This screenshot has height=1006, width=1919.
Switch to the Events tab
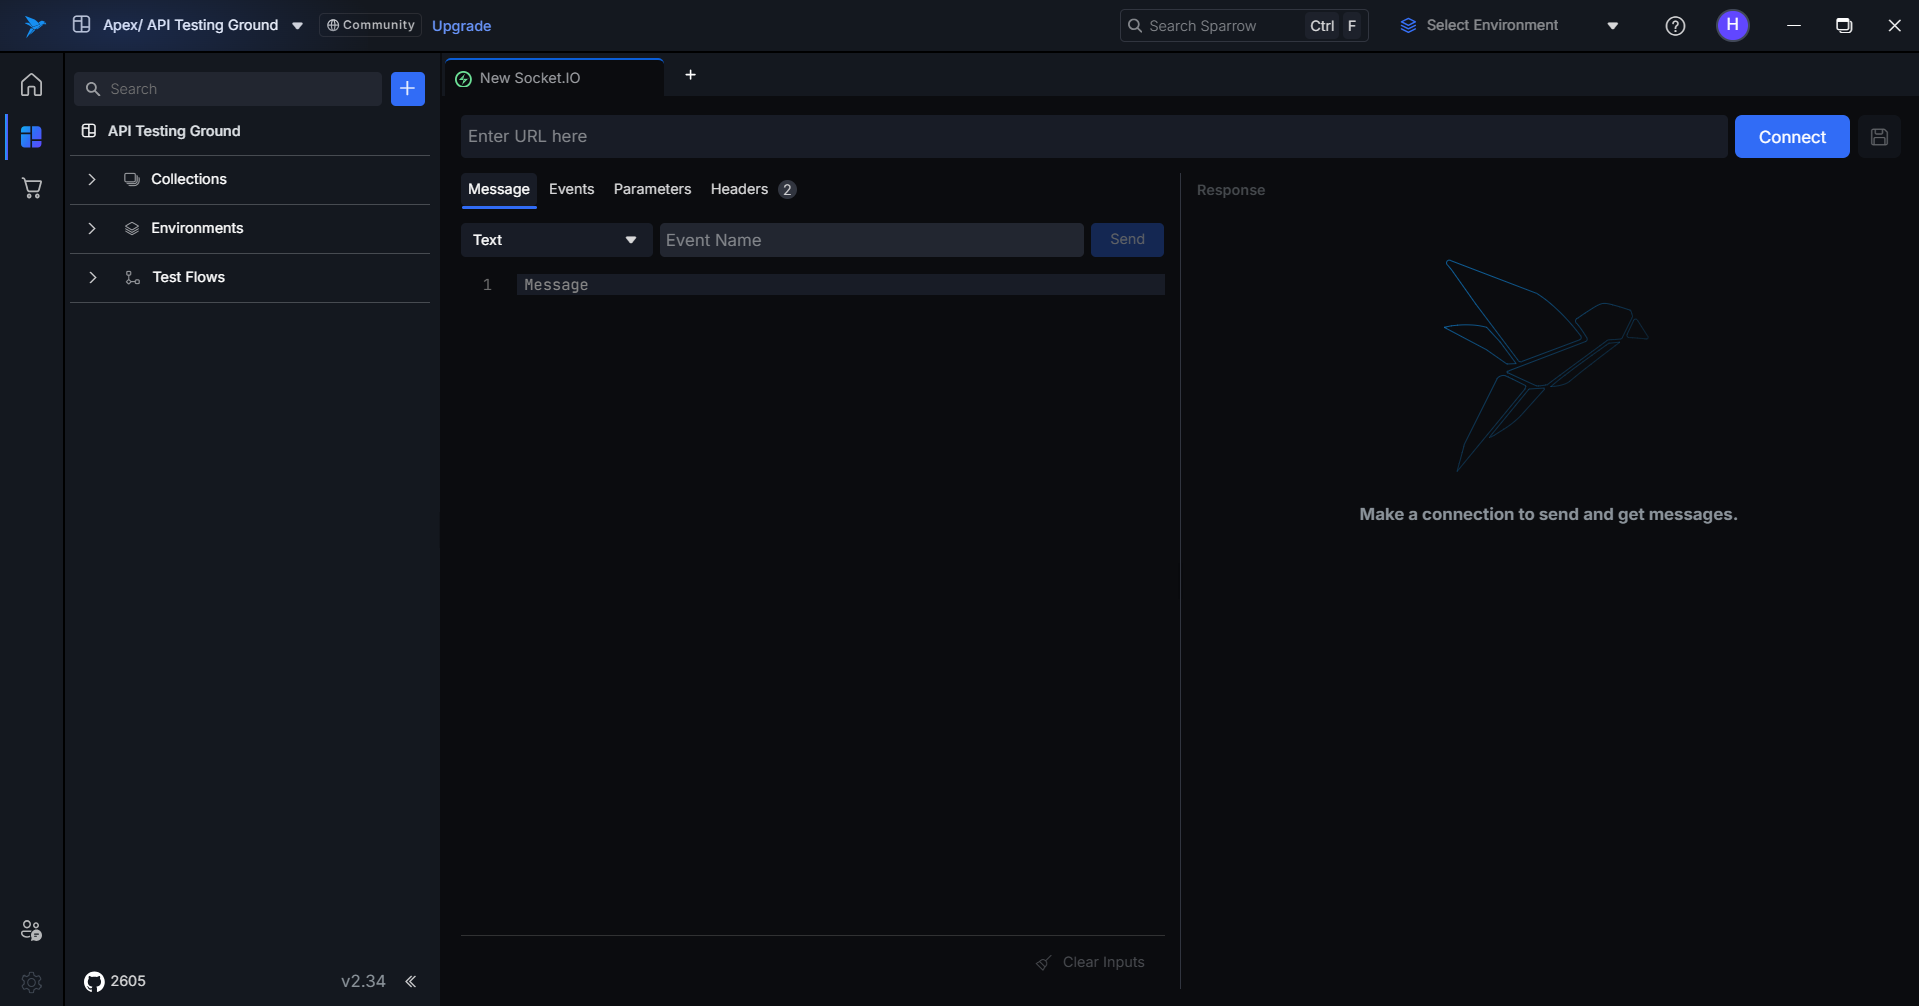point(571,189)
